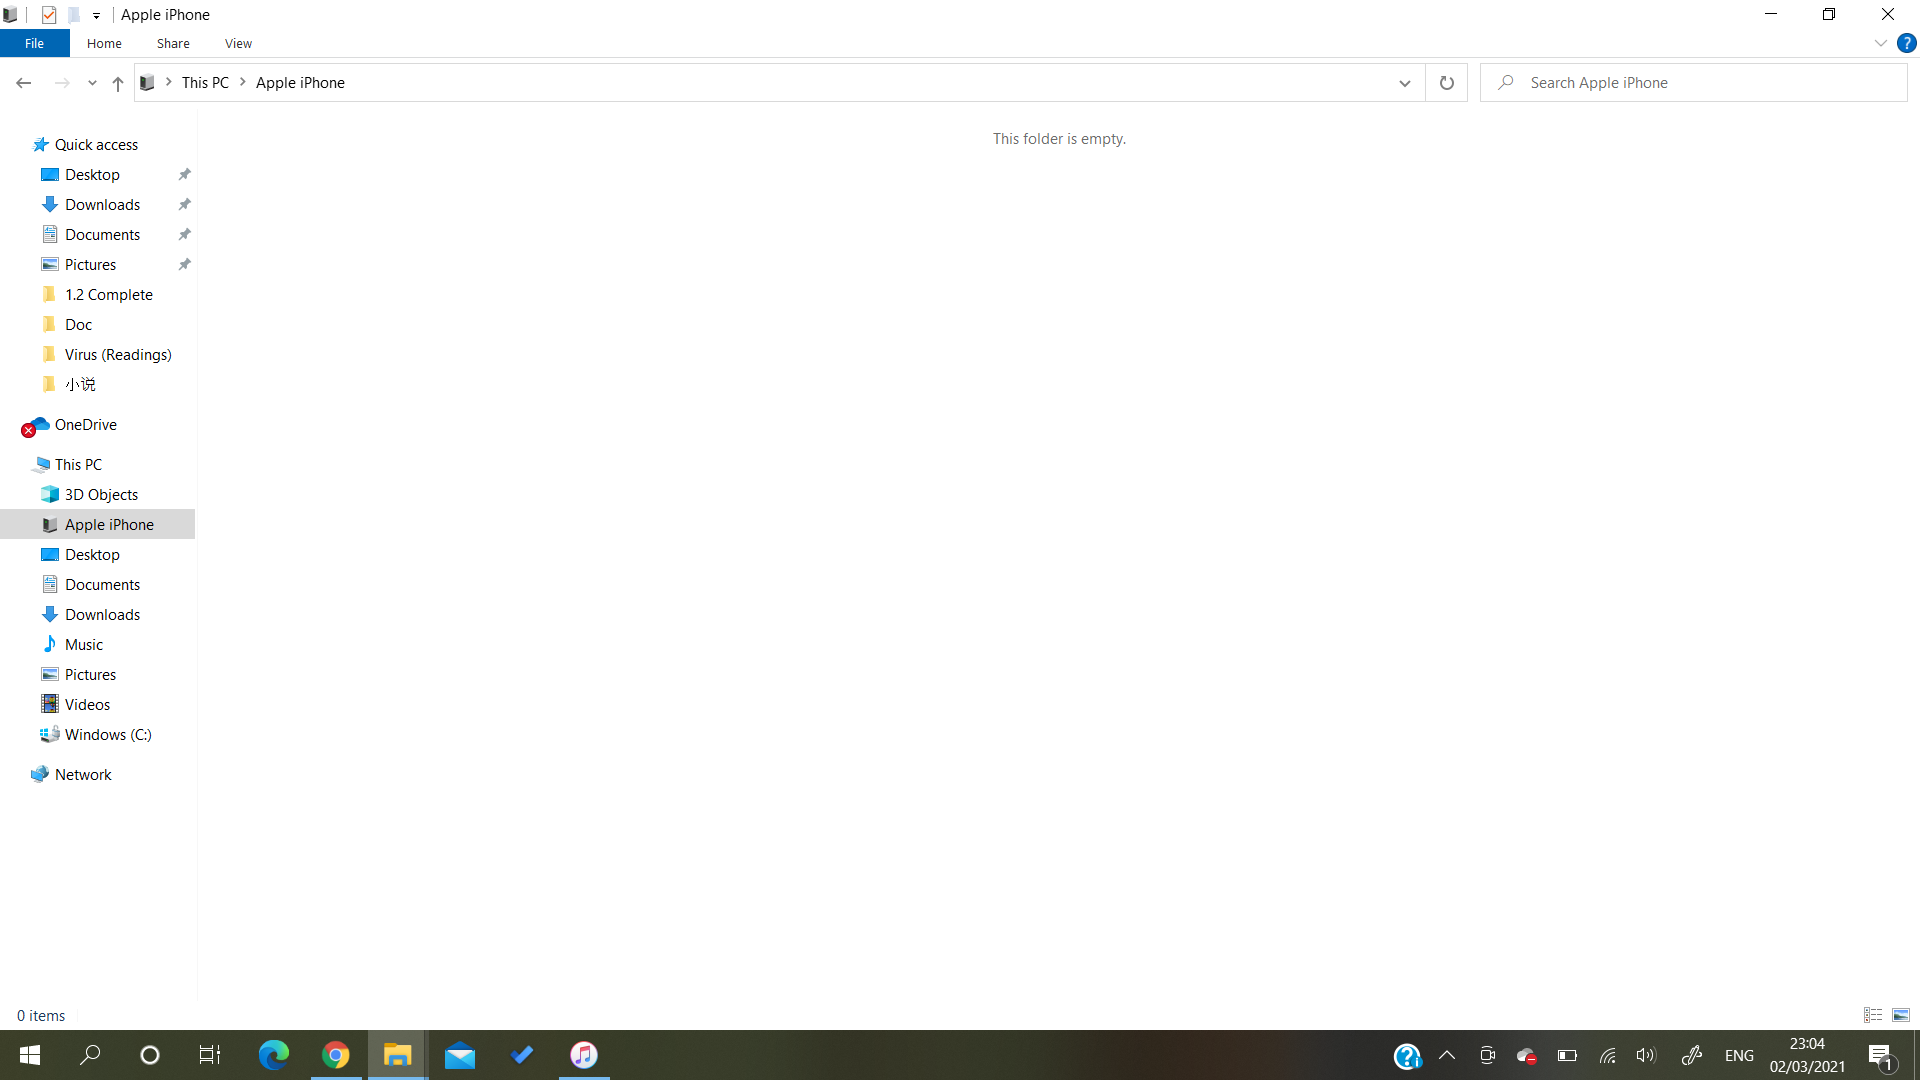
Task: Click the Properties quick access toolbar icon
Action: pos(49,15)
